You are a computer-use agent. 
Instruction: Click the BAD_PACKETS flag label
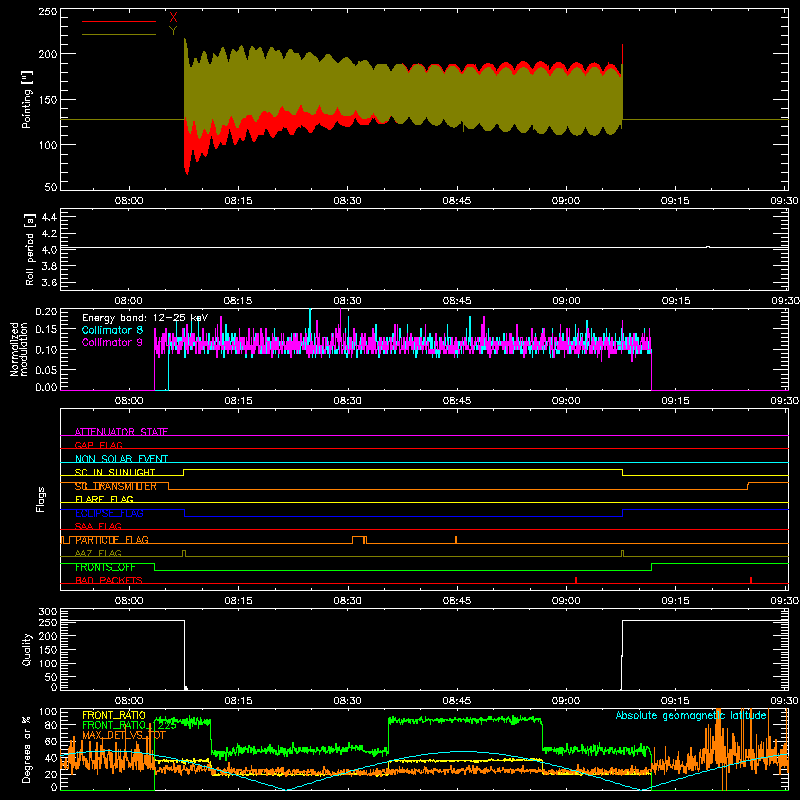109,581
